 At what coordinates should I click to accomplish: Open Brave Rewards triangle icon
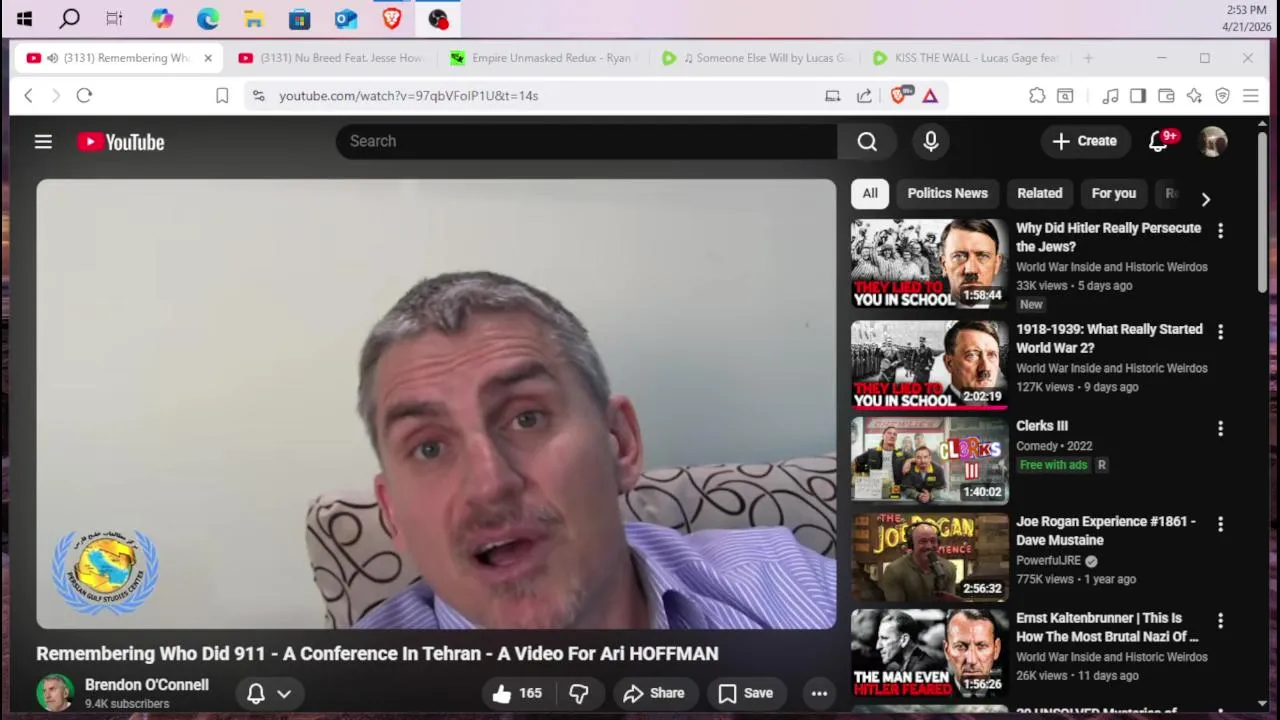click(x=930, y=95)
